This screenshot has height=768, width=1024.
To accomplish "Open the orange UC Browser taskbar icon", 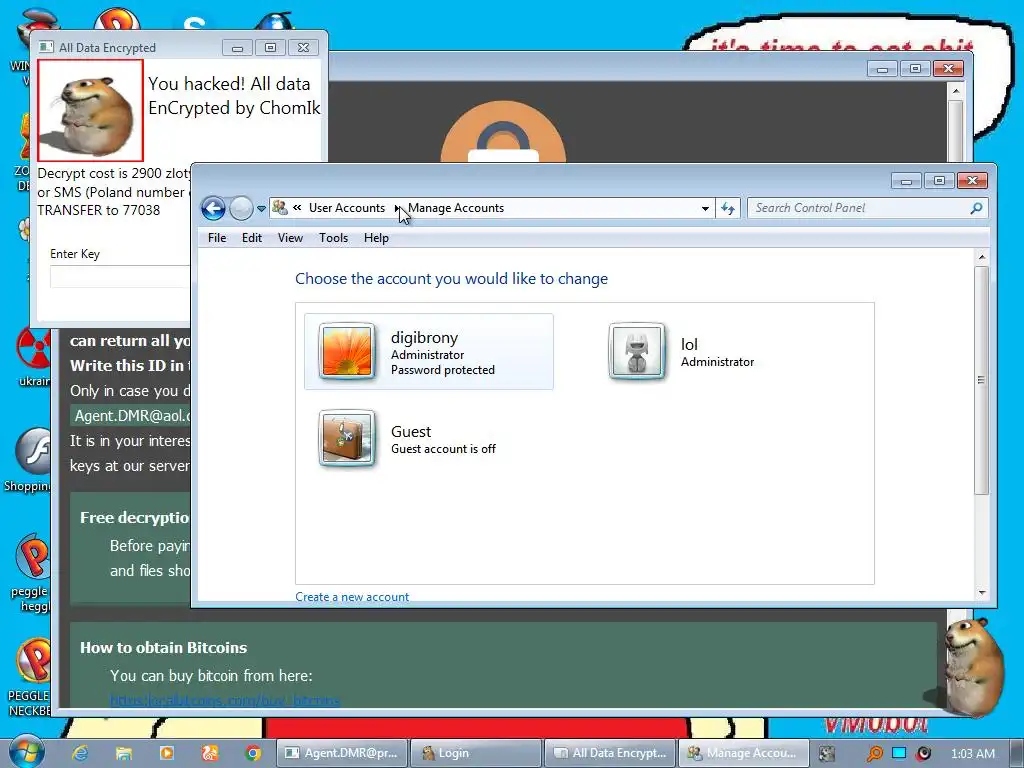I will pyautogui.click(x=210, y=753).
